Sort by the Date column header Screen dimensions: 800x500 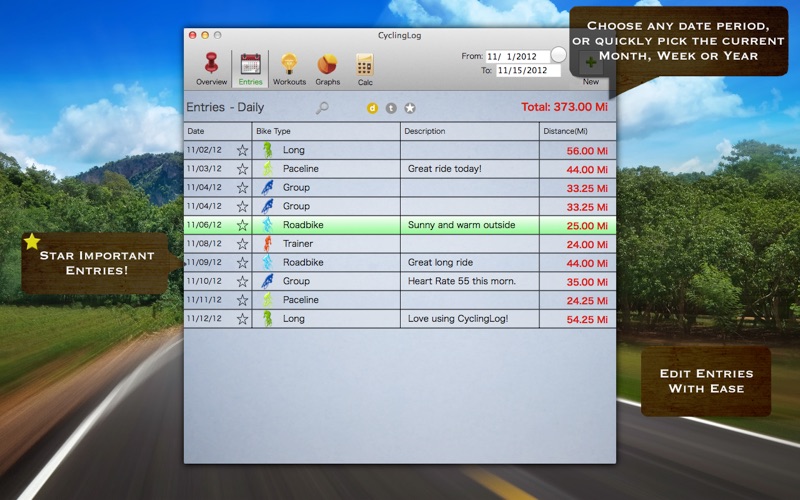click(x=218, y=131)
